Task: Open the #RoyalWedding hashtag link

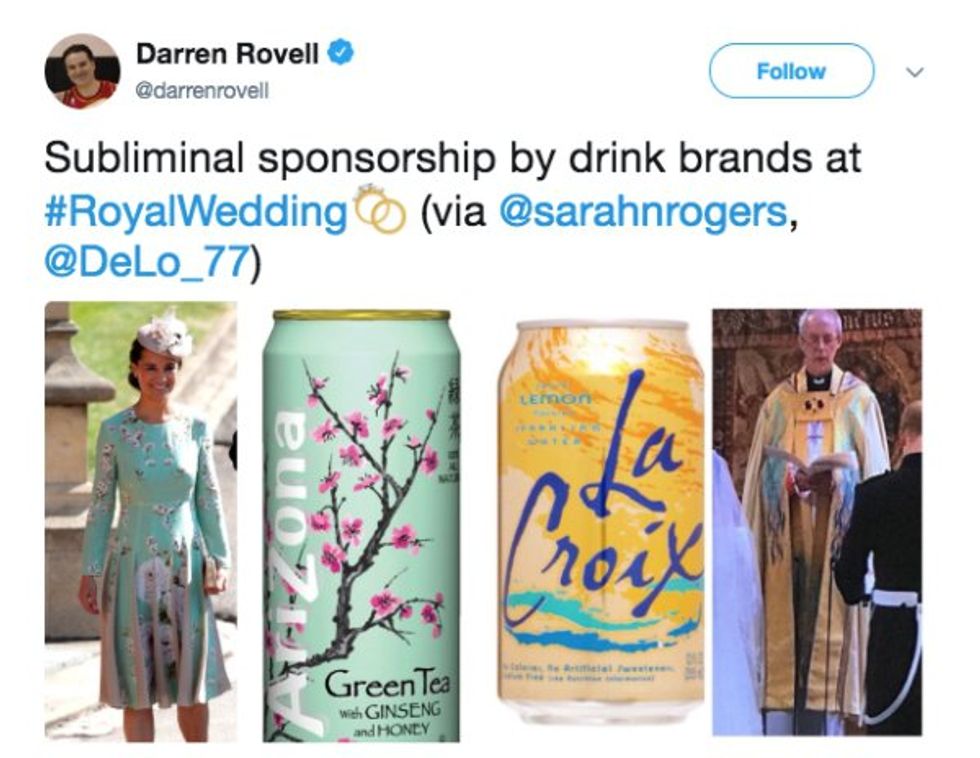Action: pos(196,211)
